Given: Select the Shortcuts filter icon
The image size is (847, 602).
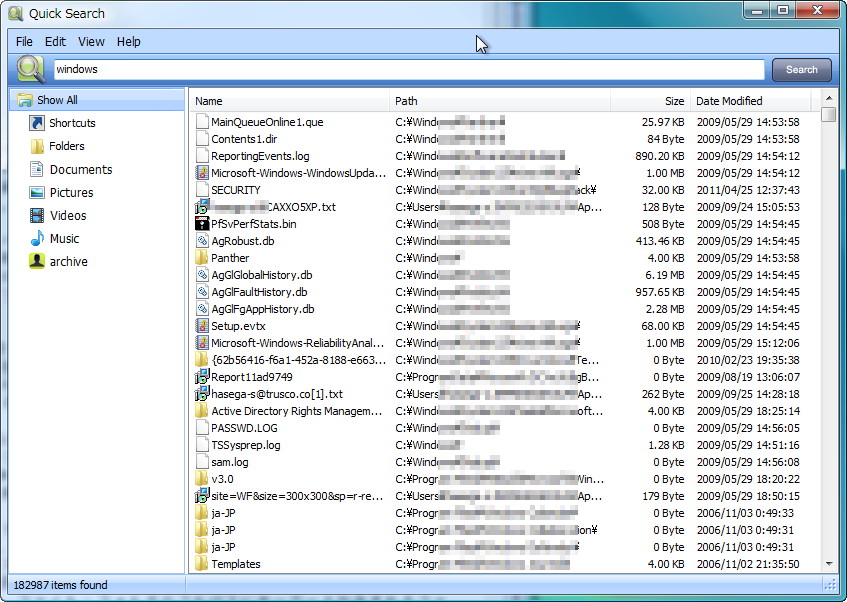Looking at the screenshot, I should pos(37,123).
